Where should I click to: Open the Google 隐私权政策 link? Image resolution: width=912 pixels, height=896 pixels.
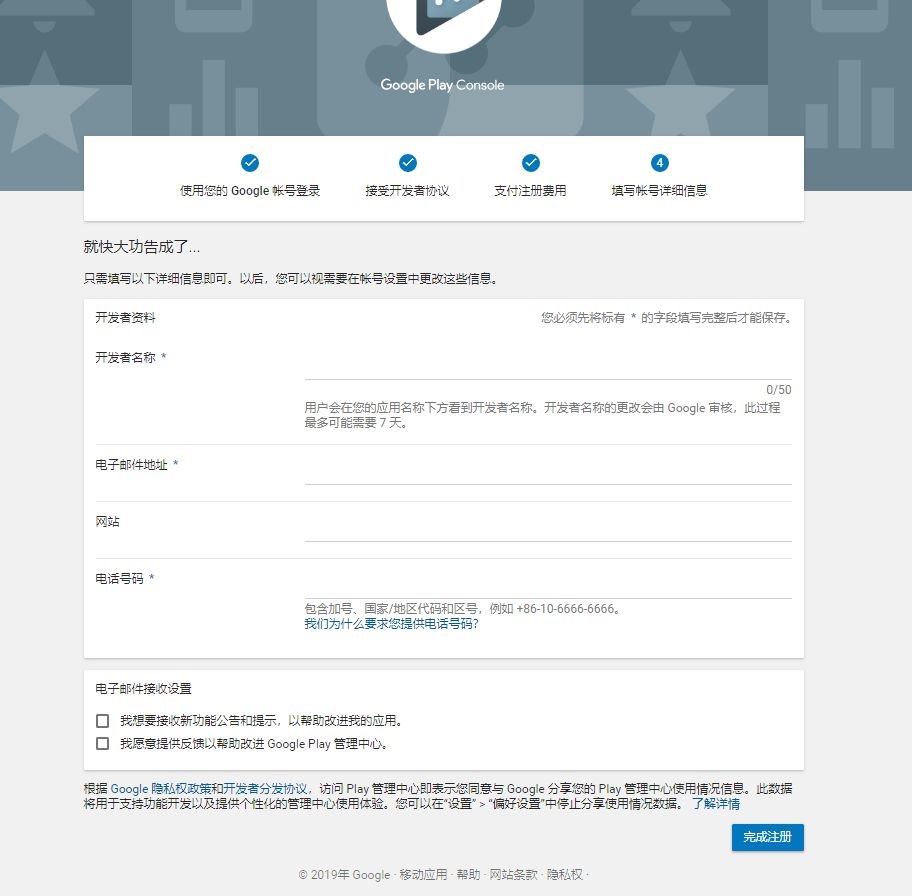point(161,788)
